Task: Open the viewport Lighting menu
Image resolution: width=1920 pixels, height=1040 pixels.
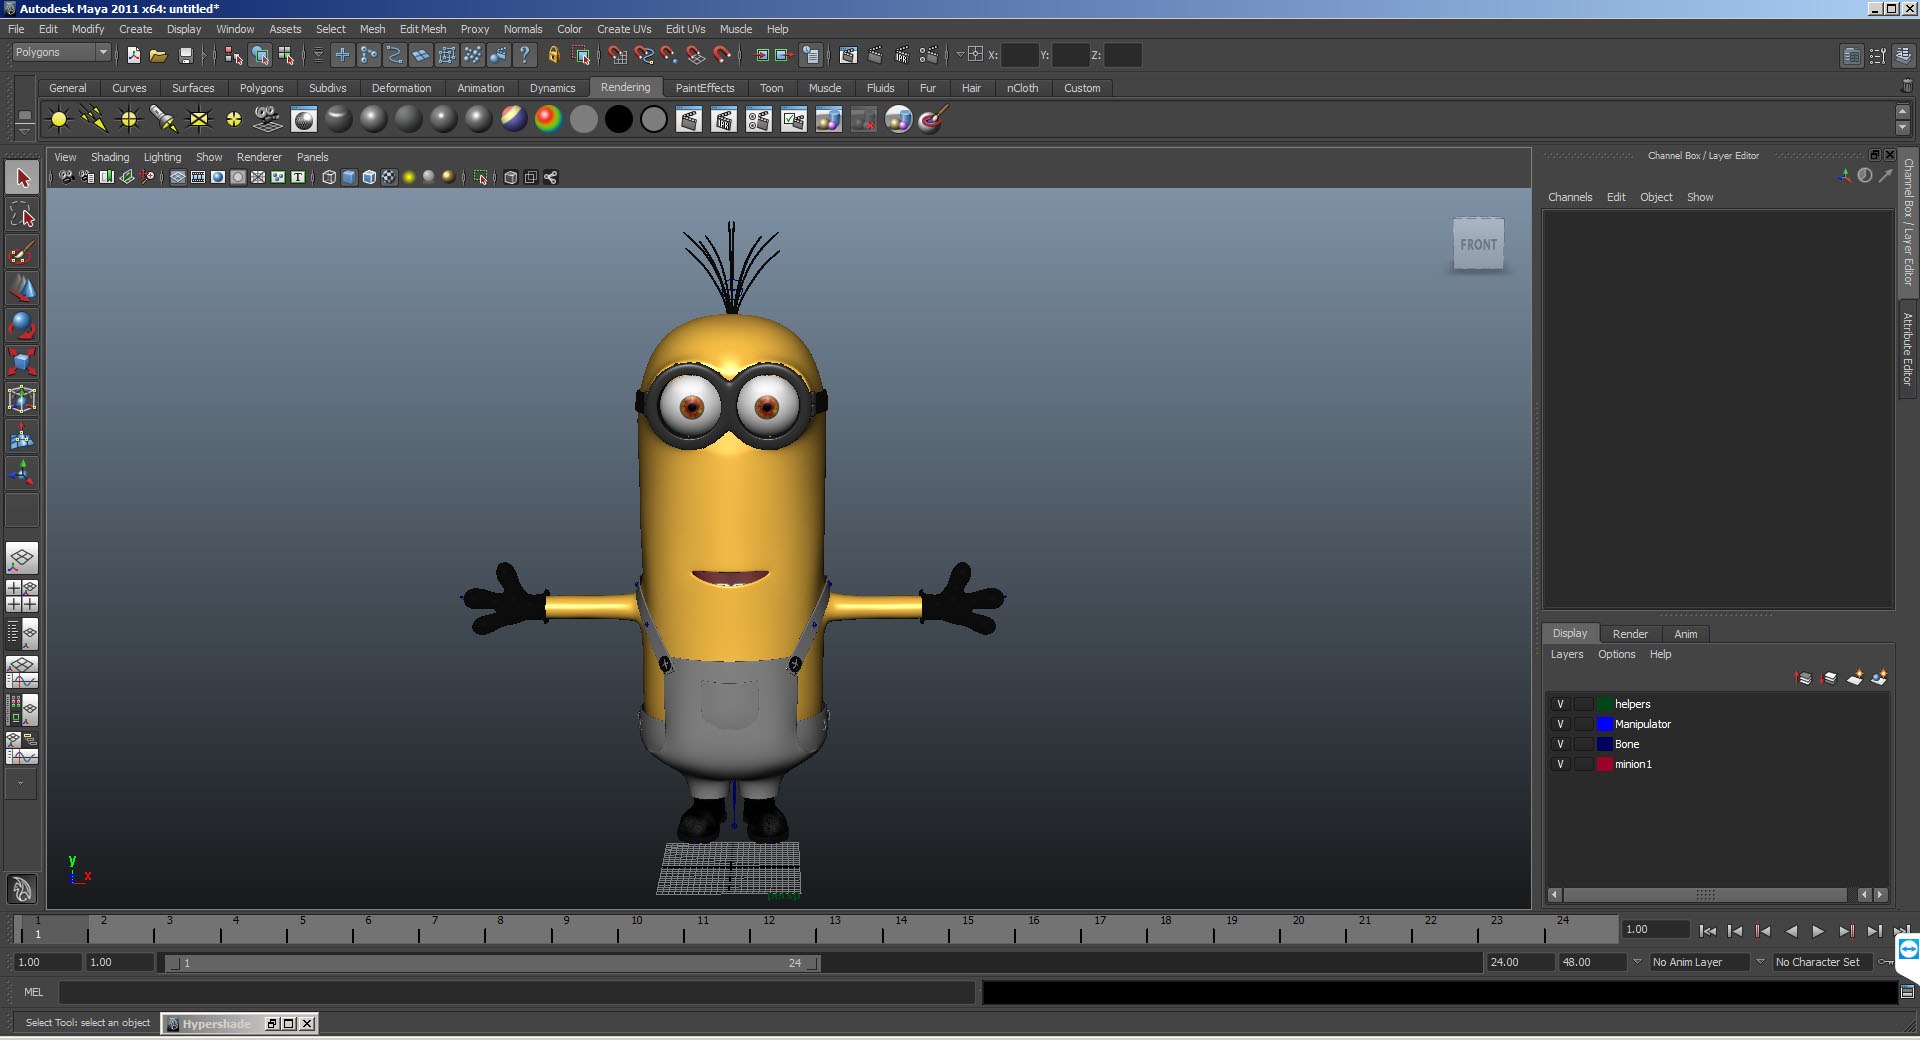Action: tap(162, 157)
